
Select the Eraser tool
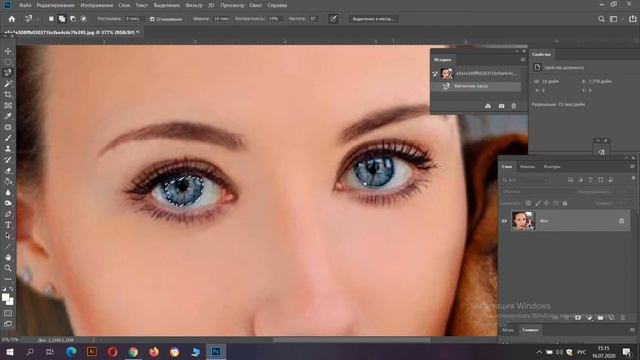click(8, 171)
